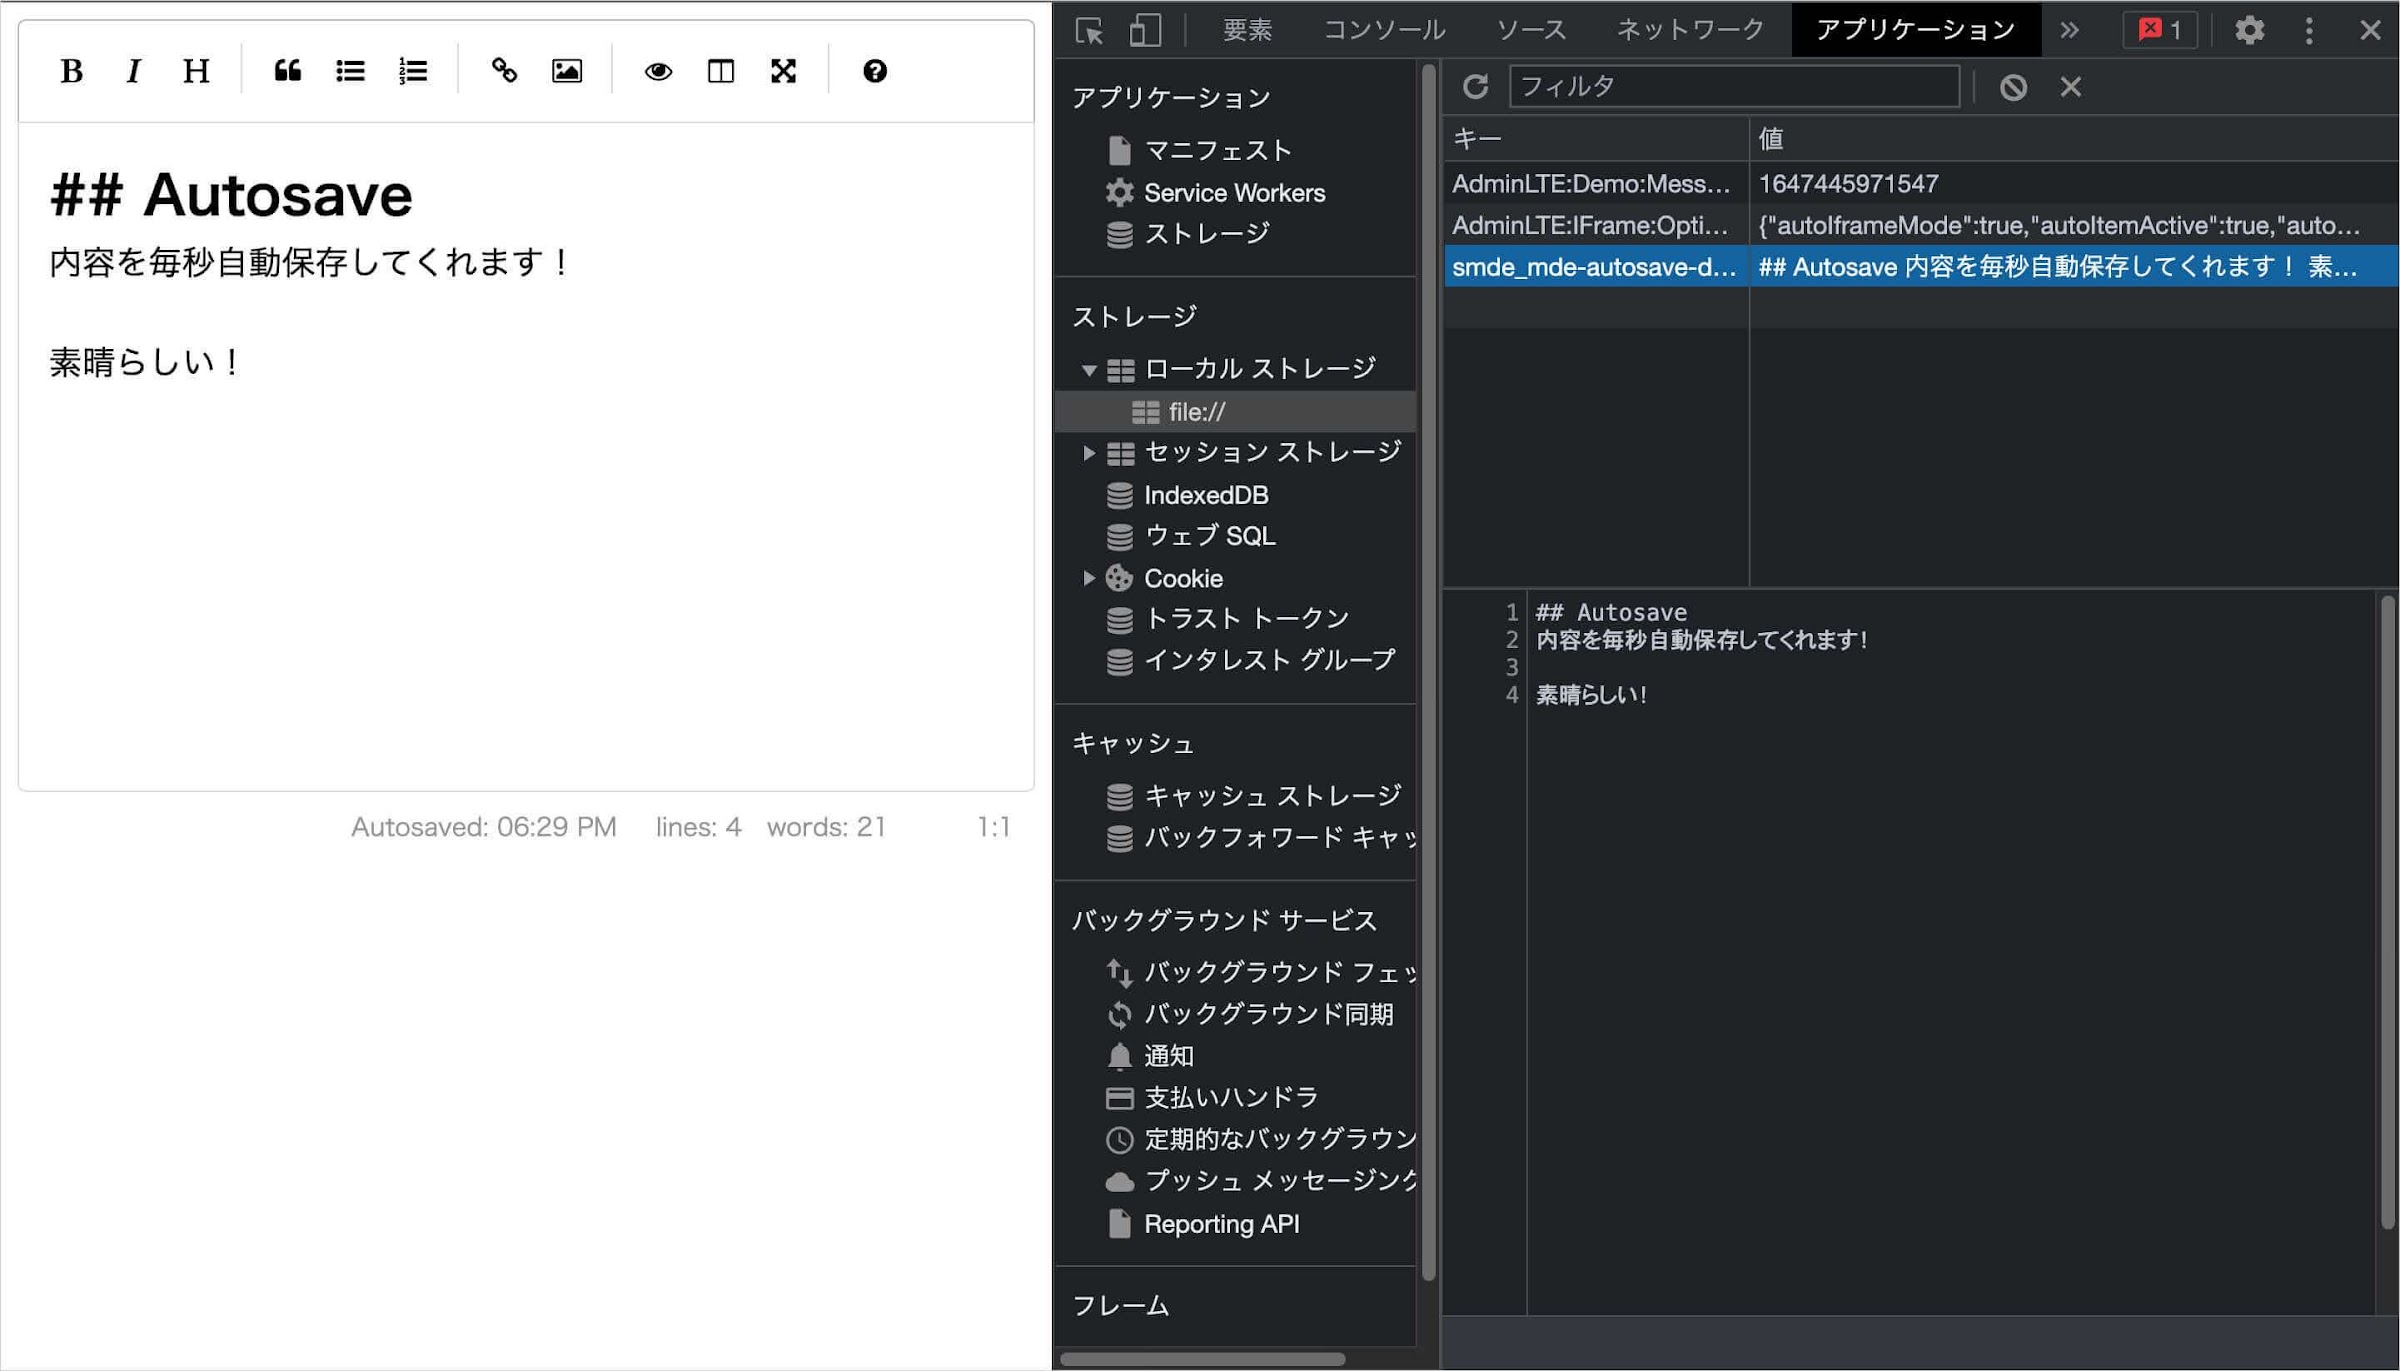The height and width of the screenshot is (1371, 2400).
Task: Switch to the コンソール tab
Action: [1384, 30]
